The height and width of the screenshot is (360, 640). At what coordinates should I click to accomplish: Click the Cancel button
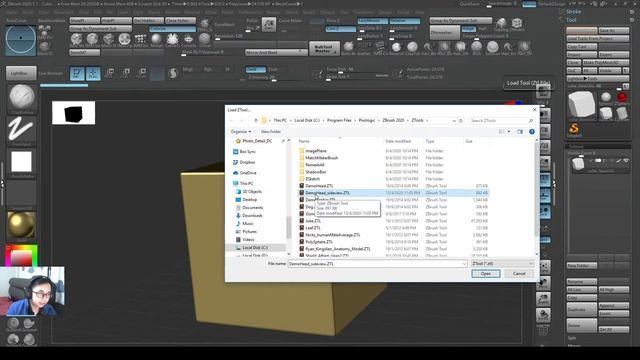[519, 273]
